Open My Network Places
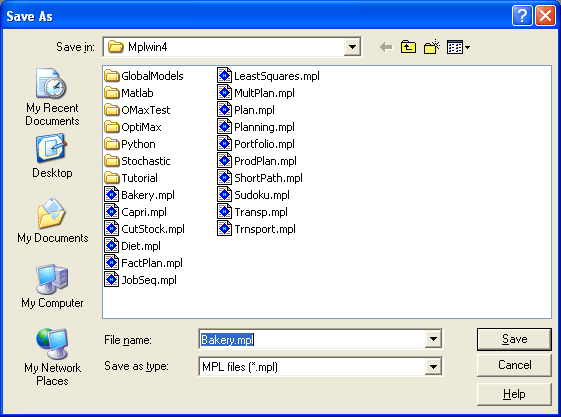The width and height of the screenshot is (561, 417). coord(52,357)
